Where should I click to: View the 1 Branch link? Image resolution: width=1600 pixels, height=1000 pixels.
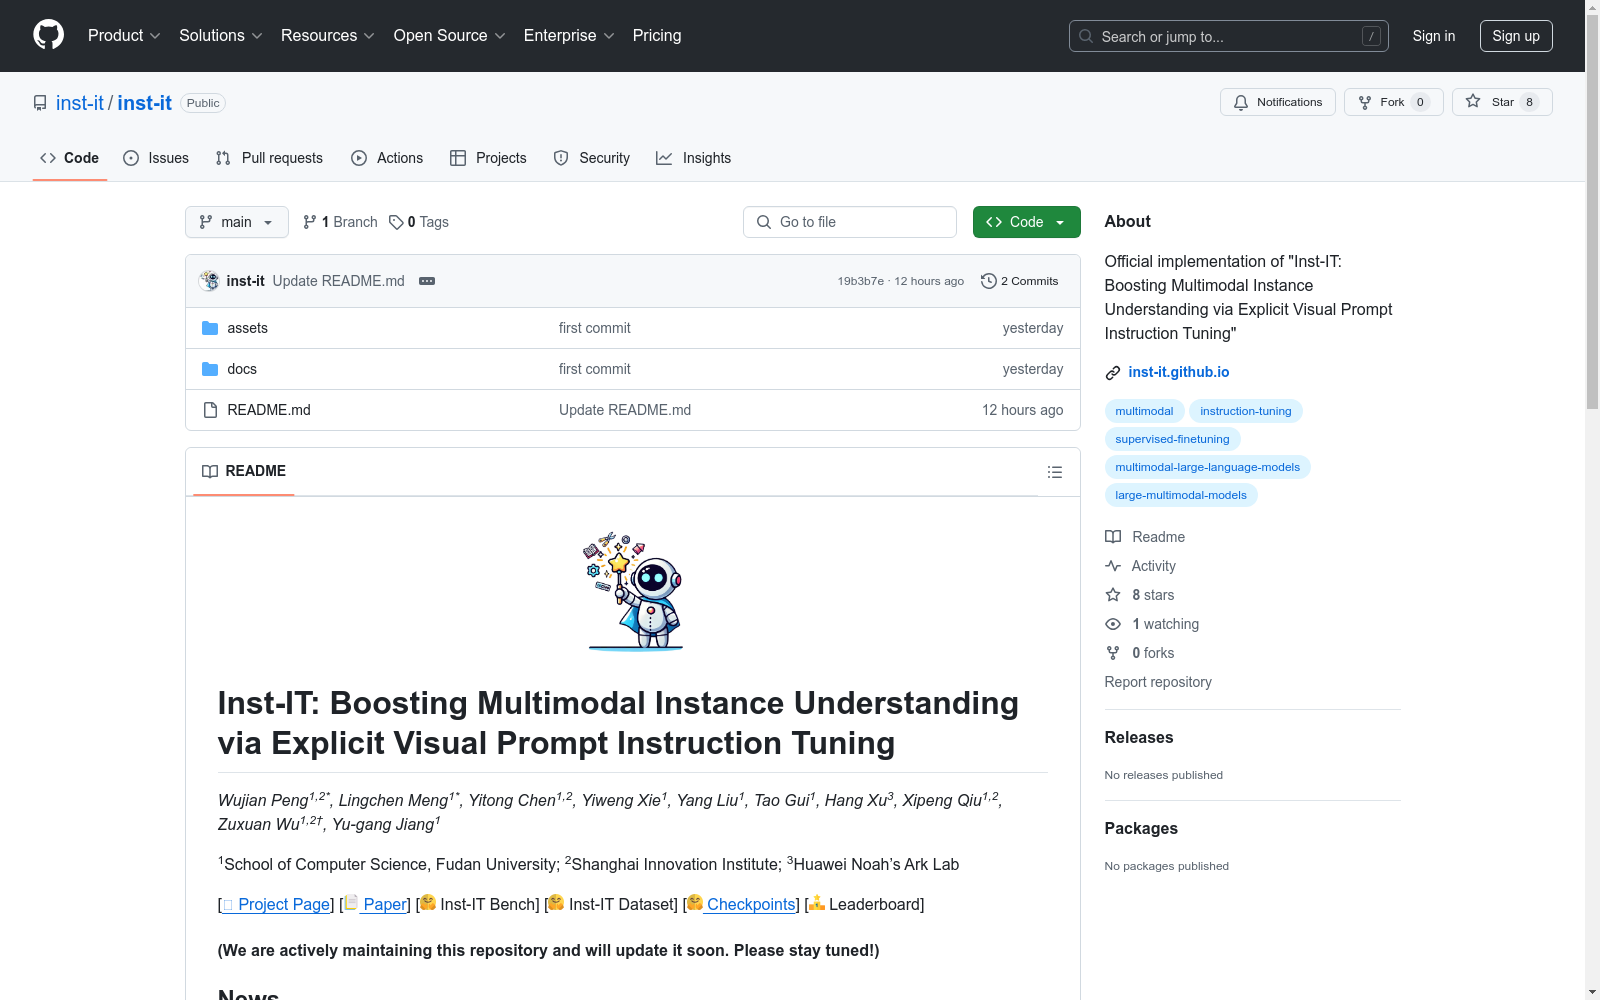tap(340, 222)
